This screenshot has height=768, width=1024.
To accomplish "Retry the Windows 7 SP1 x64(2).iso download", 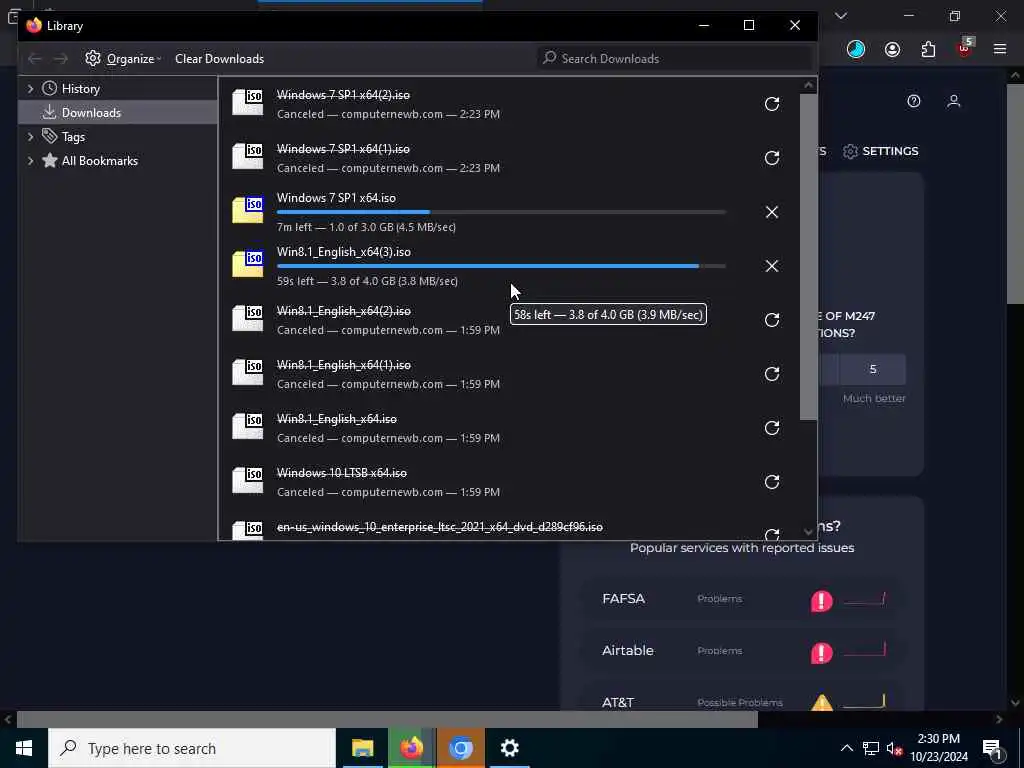I will pyautogui.click(x=771, y=104).
